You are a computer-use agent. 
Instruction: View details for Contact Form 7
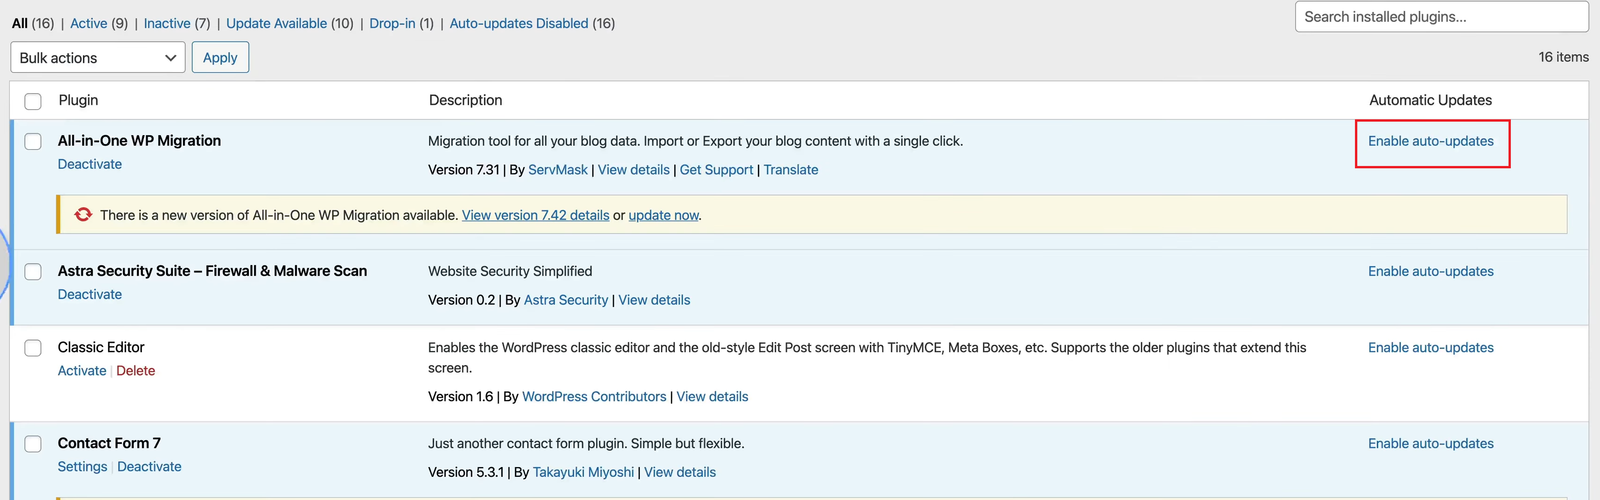click(680, 472)
